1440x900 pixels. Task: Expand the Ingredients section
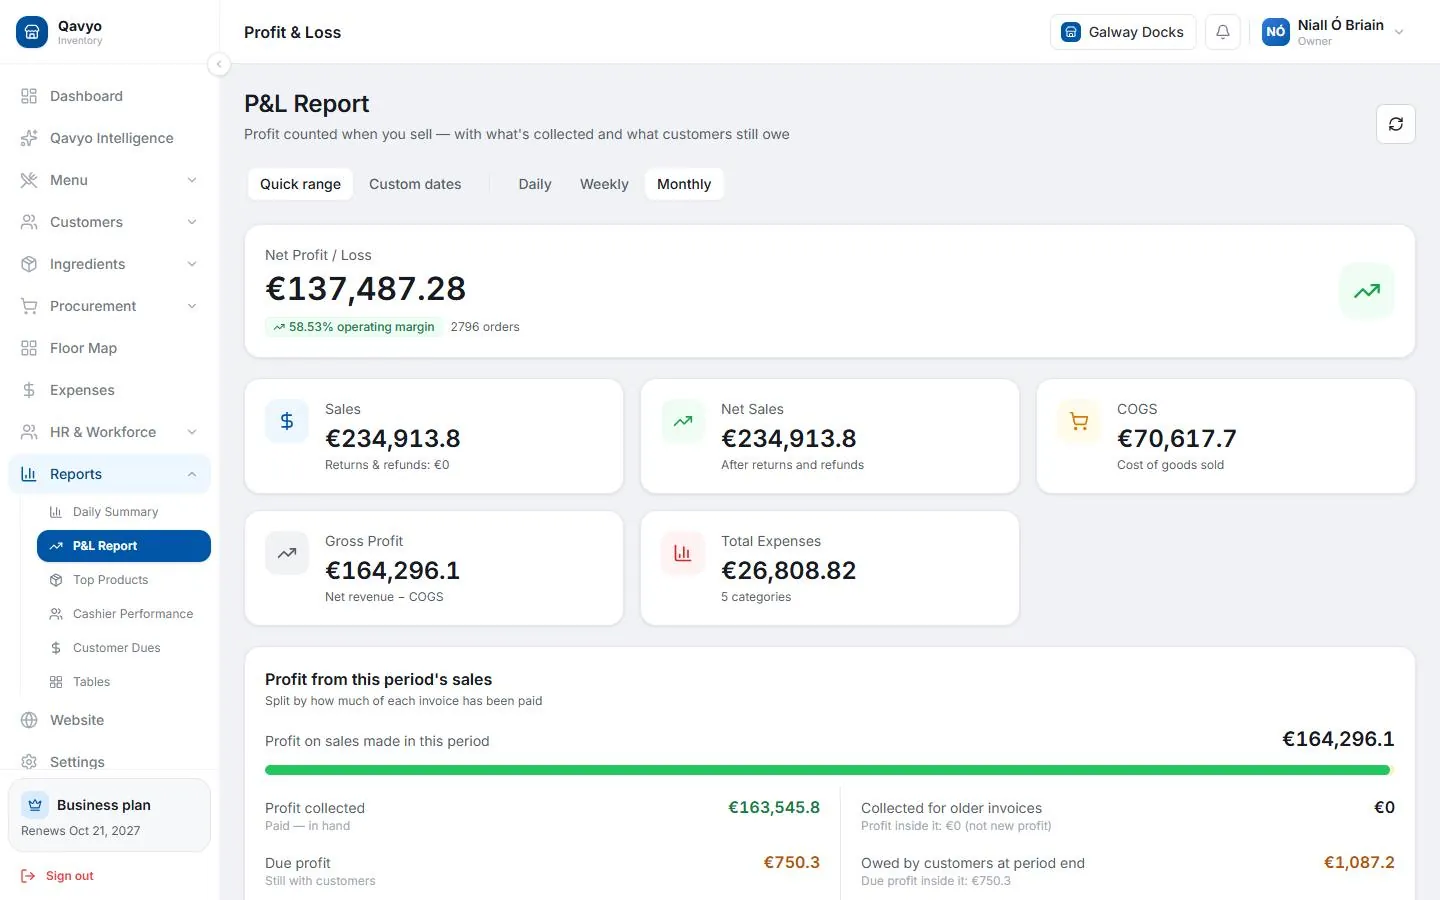(109, 264)
